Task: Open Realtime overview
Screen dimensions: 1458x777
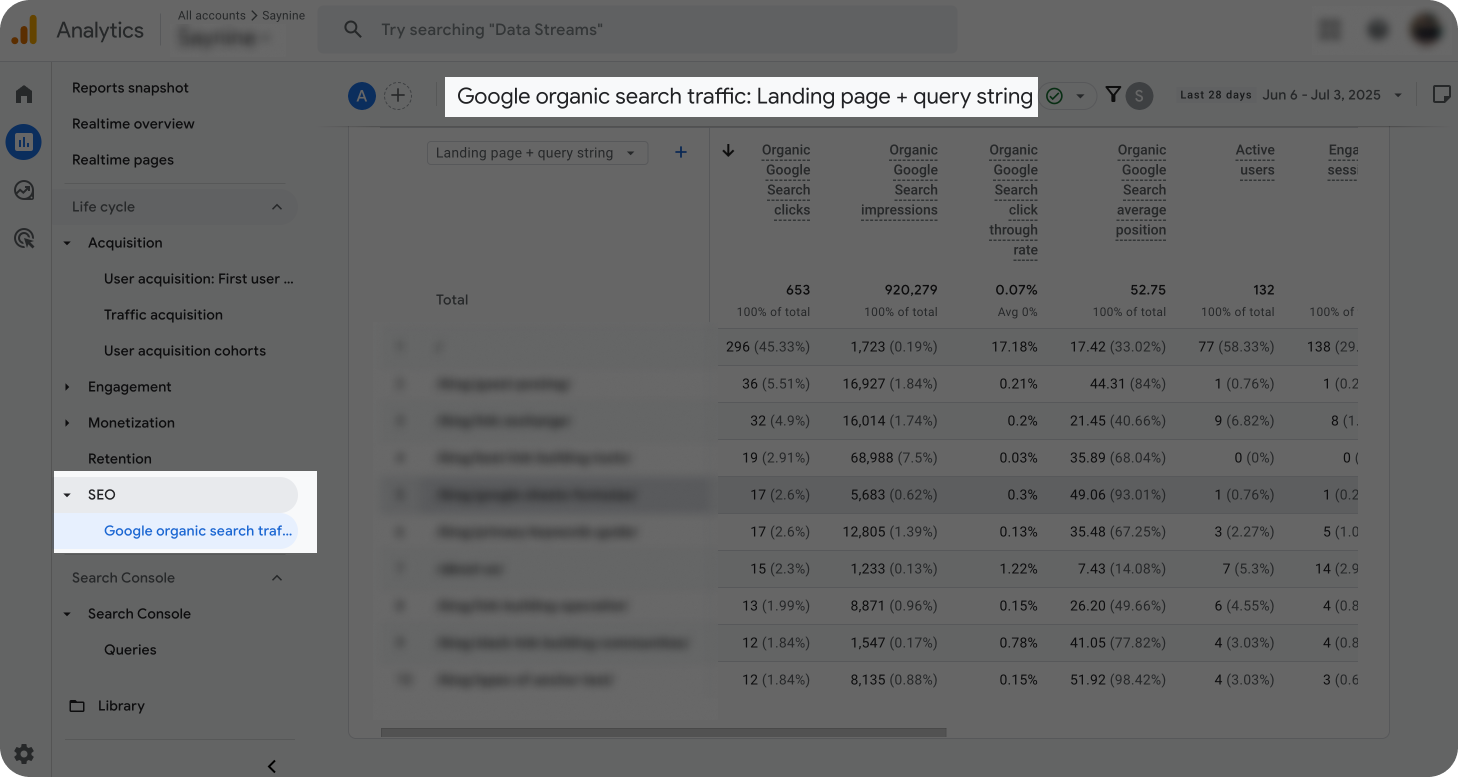Action: (x=133, y=124)
